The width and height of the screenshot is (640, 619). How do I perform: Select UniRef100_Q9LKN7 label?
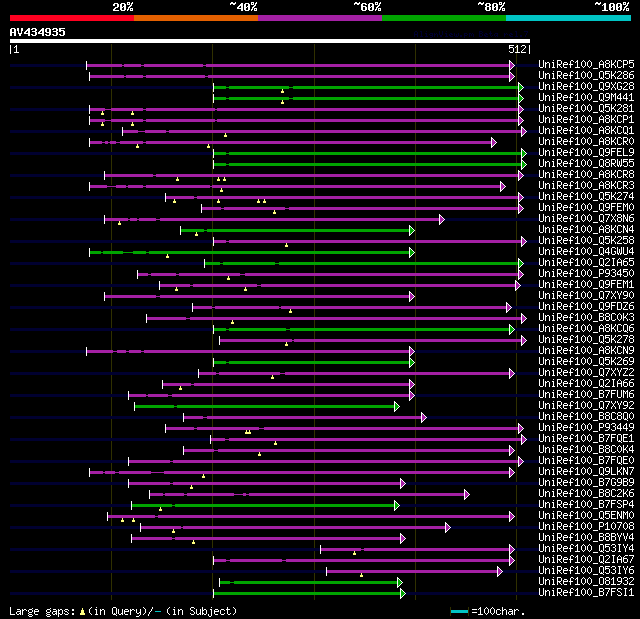tap(586, 472)
